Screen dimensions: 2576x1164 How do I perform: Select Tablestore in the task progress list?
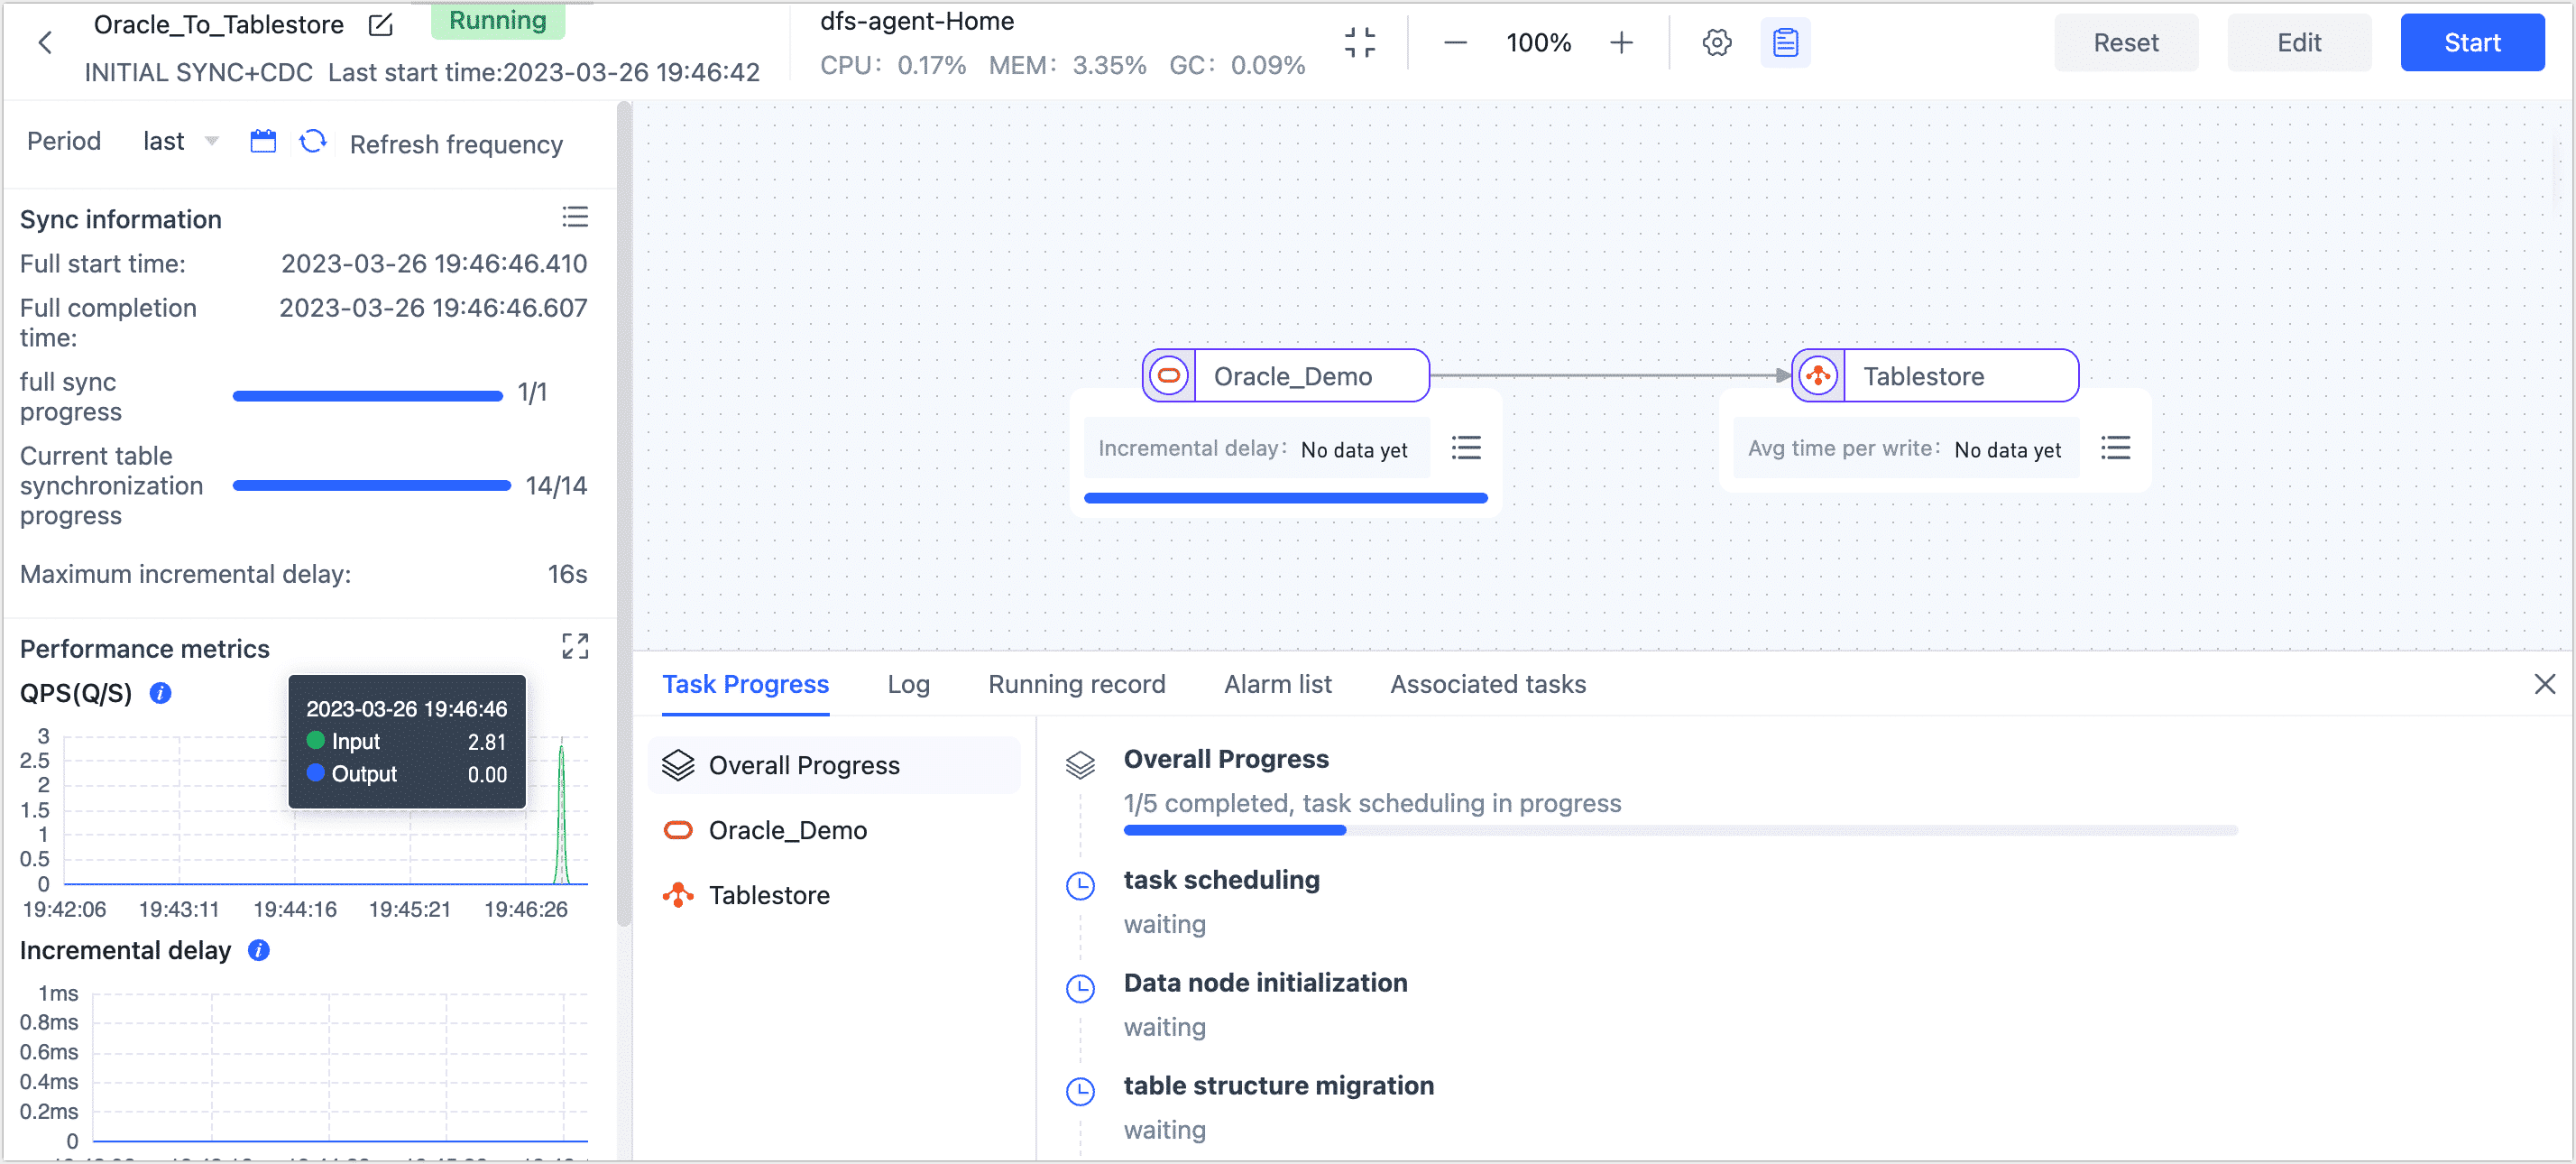click(768, 895)
